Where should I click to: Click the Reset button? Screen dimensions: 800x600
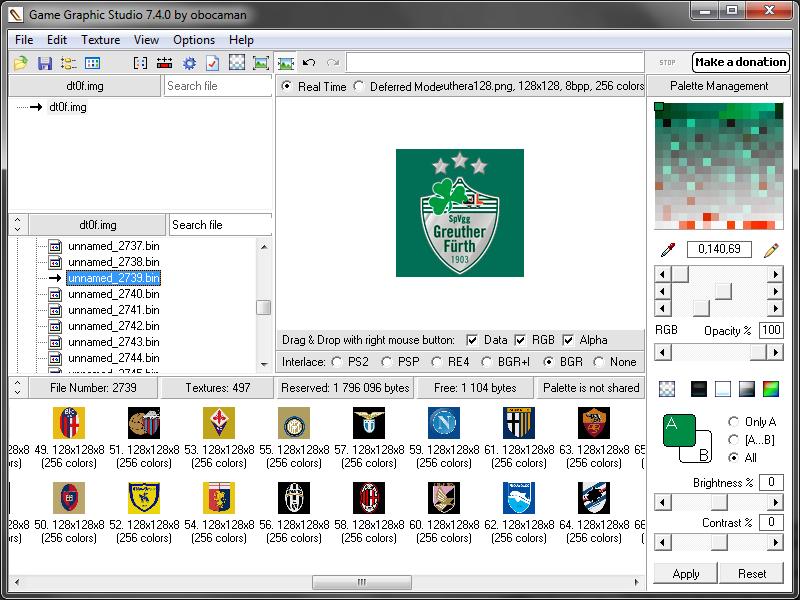pos(752,573)
